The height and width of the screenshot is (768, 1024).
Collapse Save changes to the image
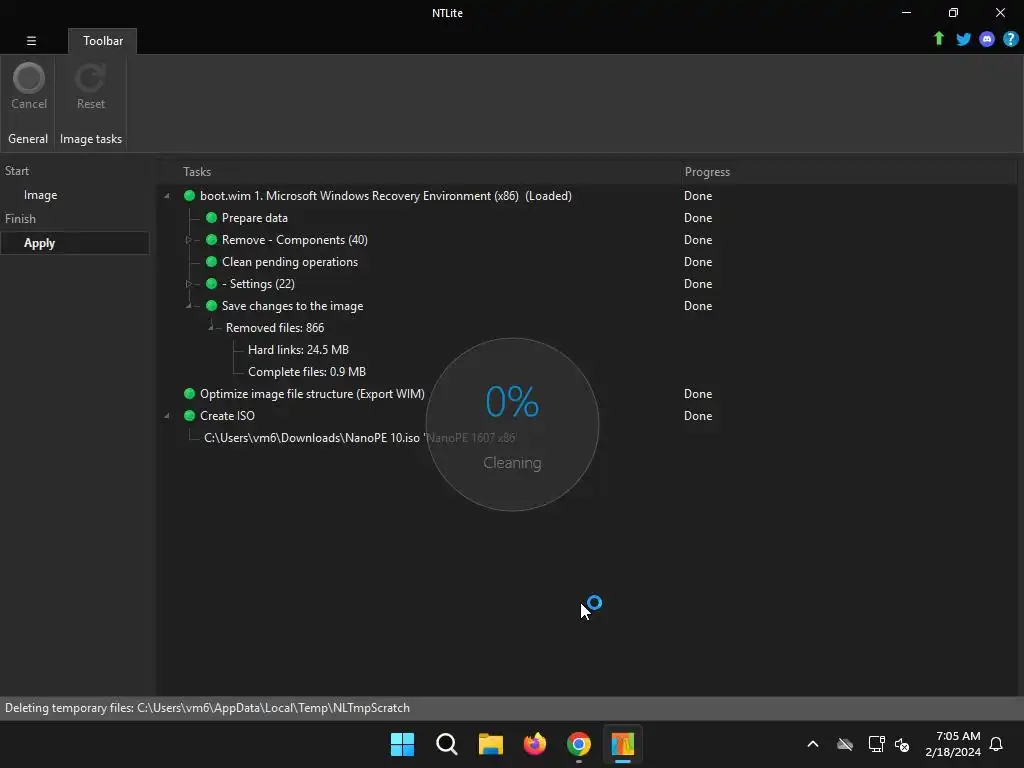(x=189, y=306)
